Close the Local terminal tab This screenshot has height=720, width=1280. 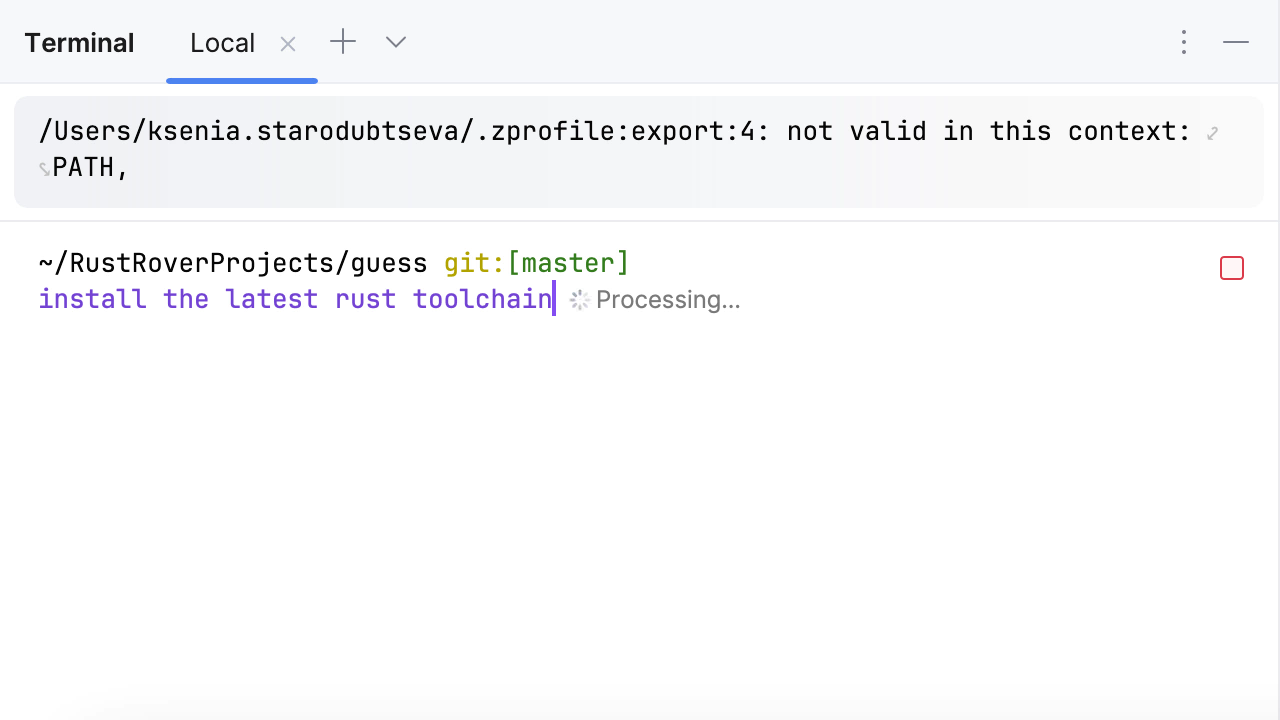coord(288,44)
